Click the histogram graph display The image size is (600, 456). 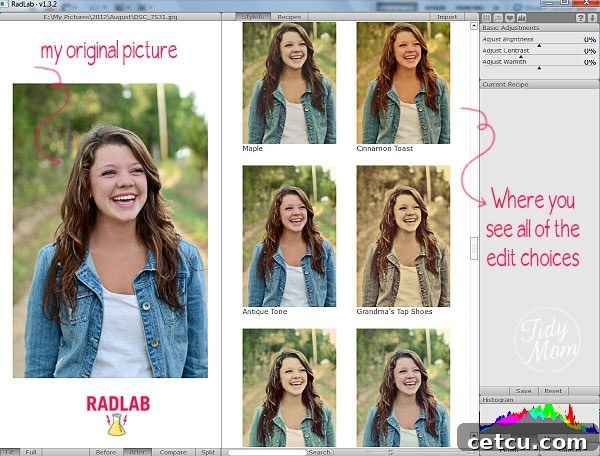[x=539, y=419]
